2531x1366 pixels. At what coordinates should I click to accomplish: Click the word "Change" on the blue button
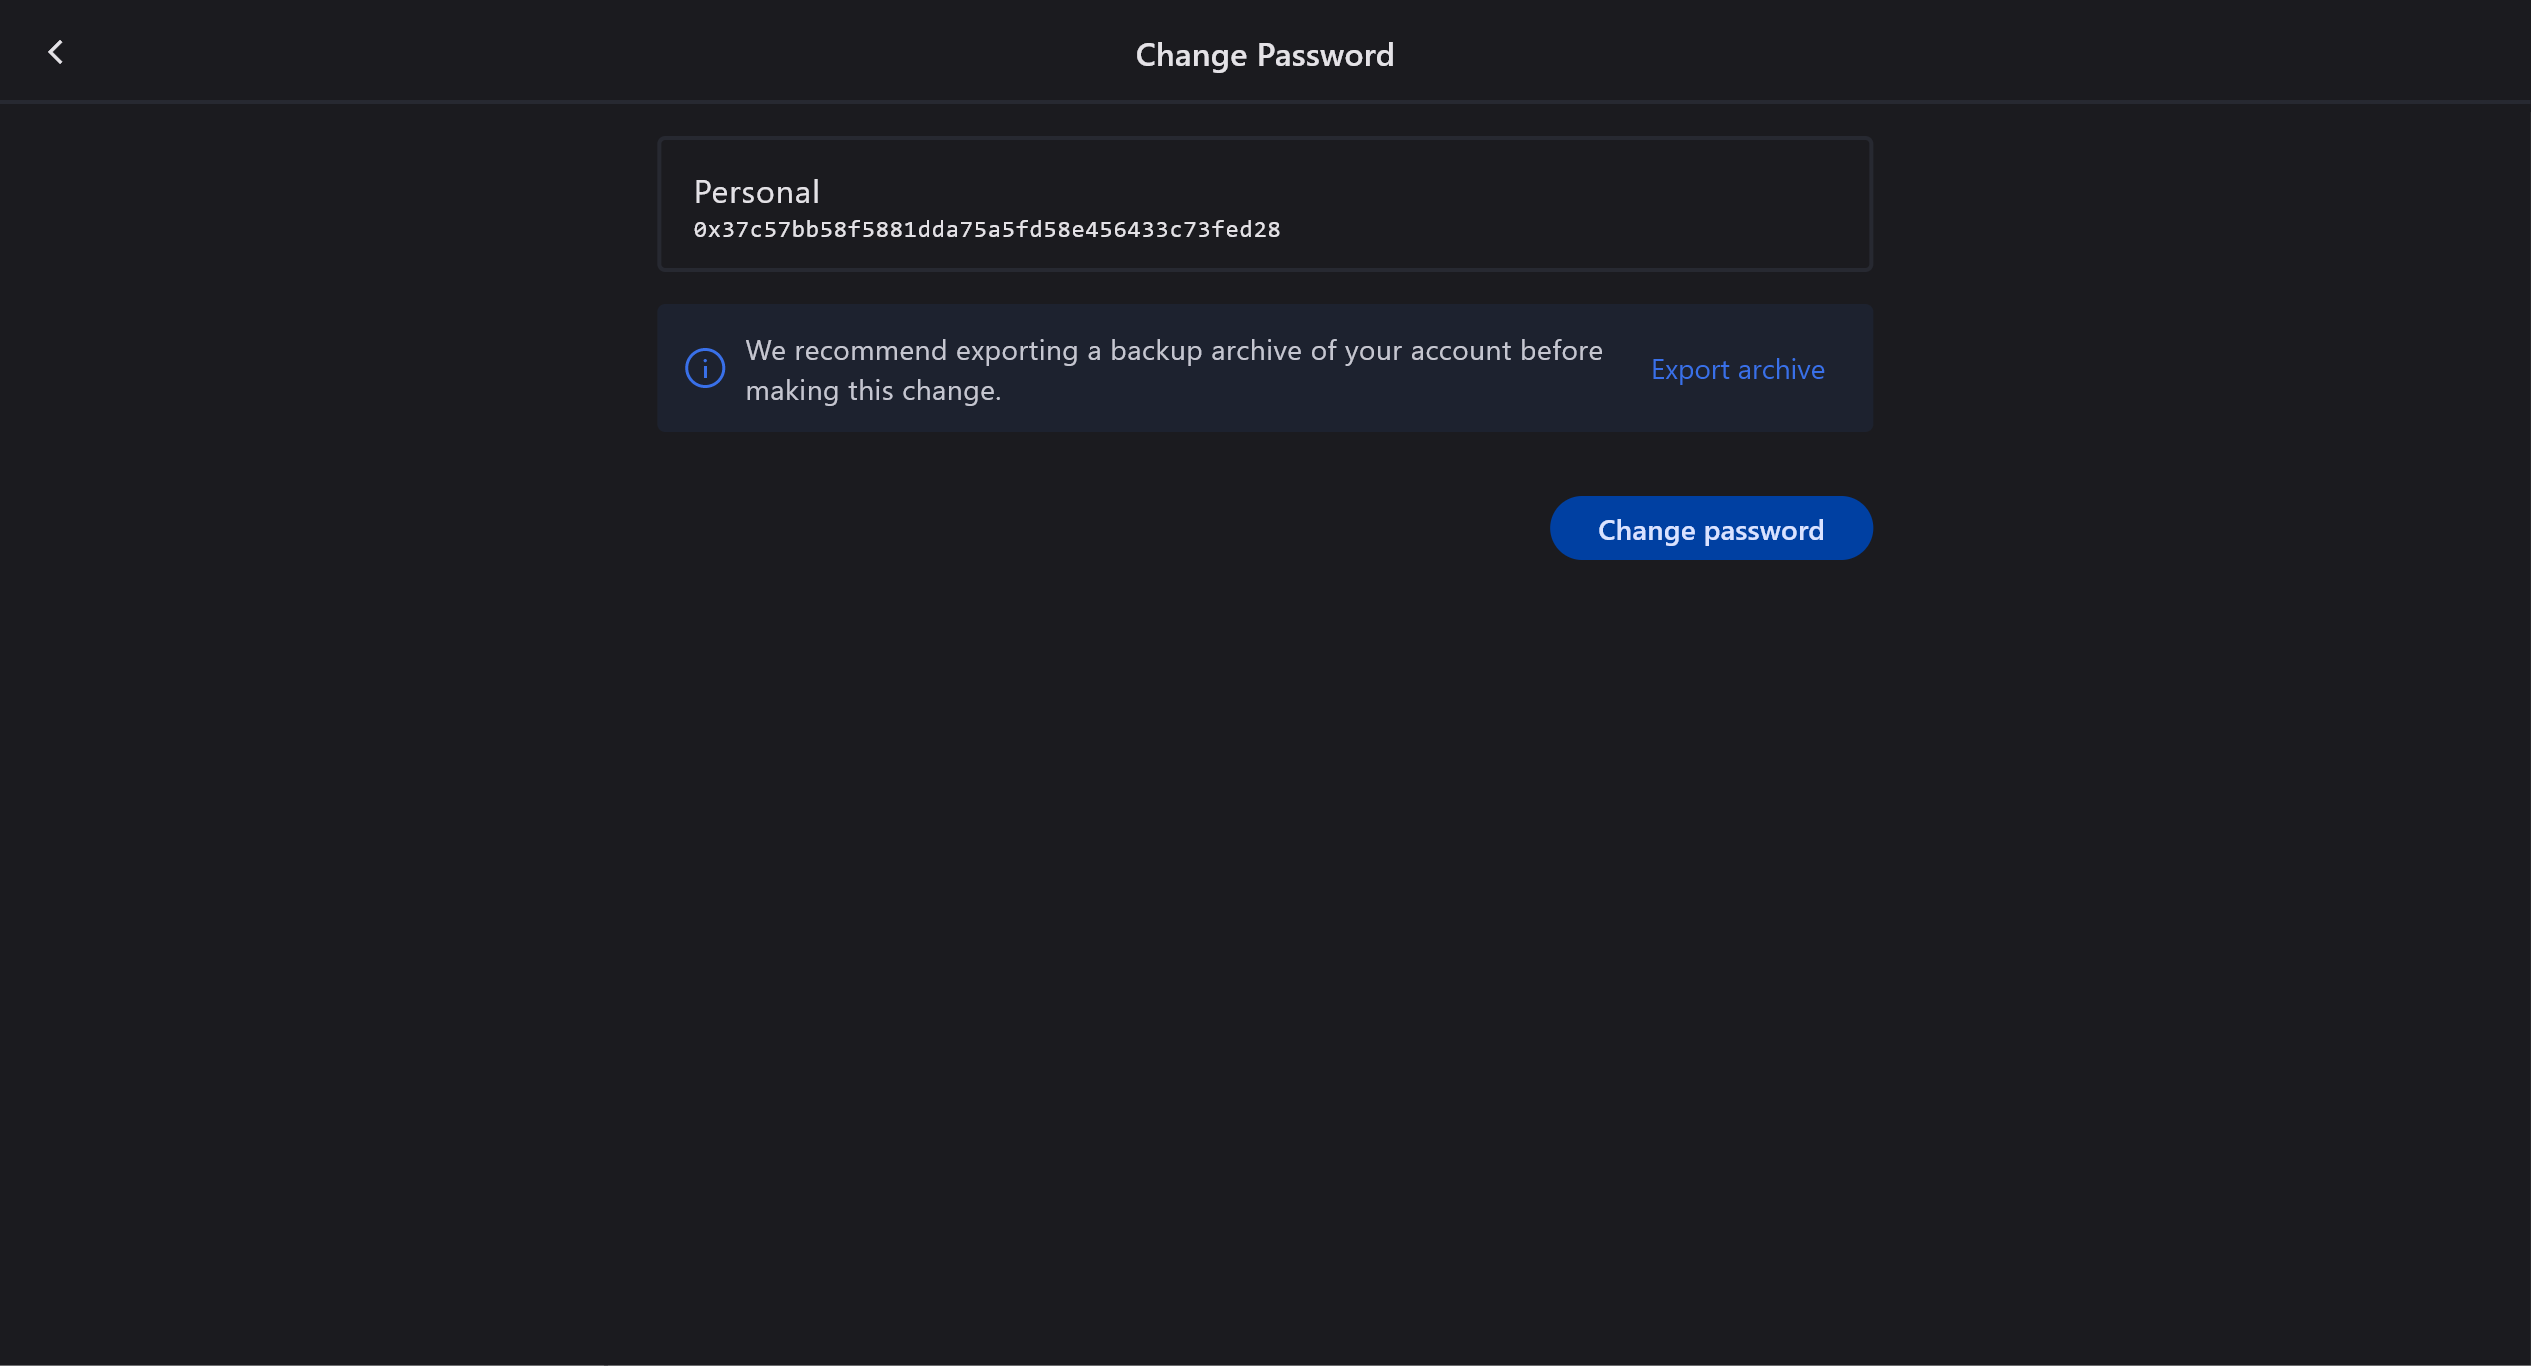pyautogui.click(x=1646, y=530)
